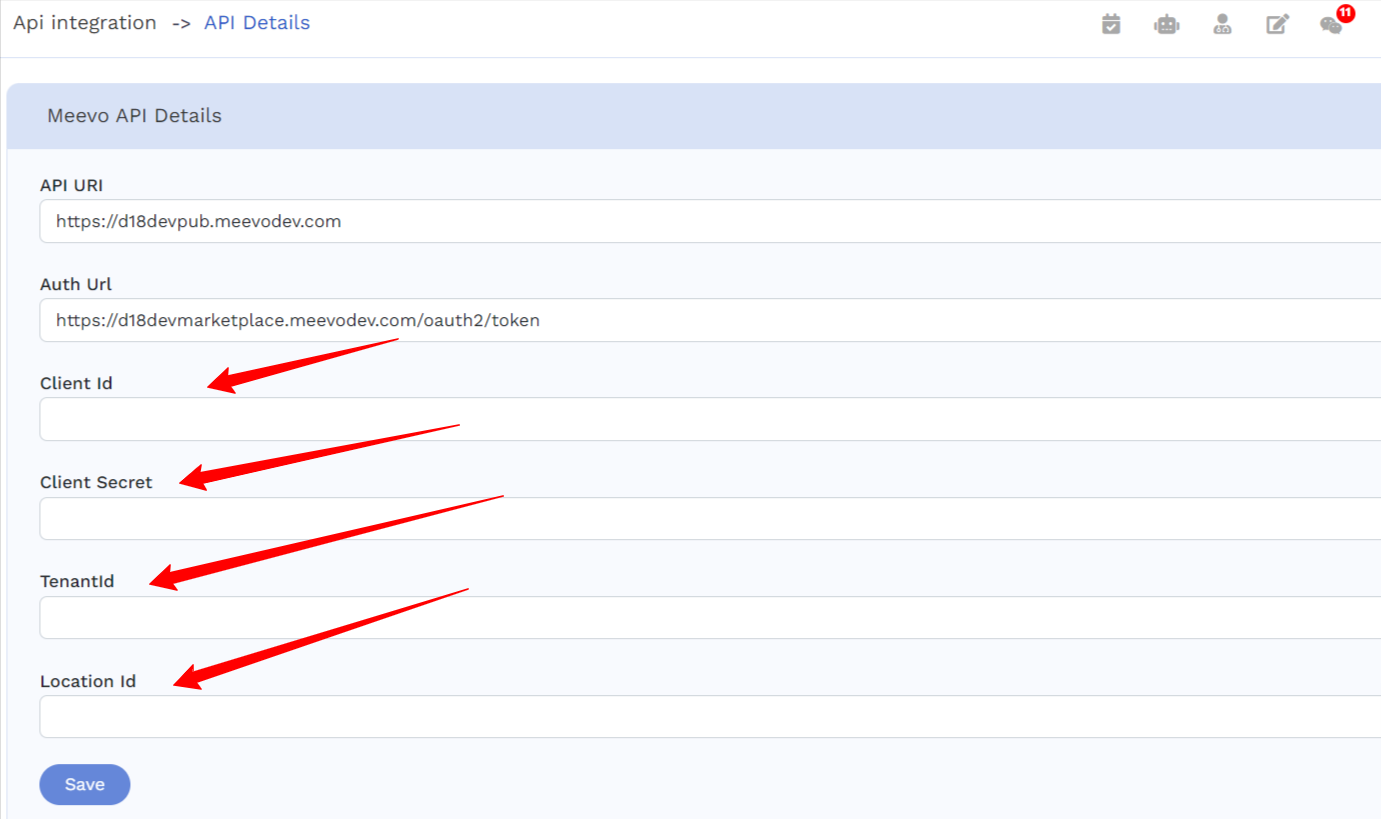Click the API URI label
Viewport: 1381px width, 819px height.
click(x=71, y=185)
